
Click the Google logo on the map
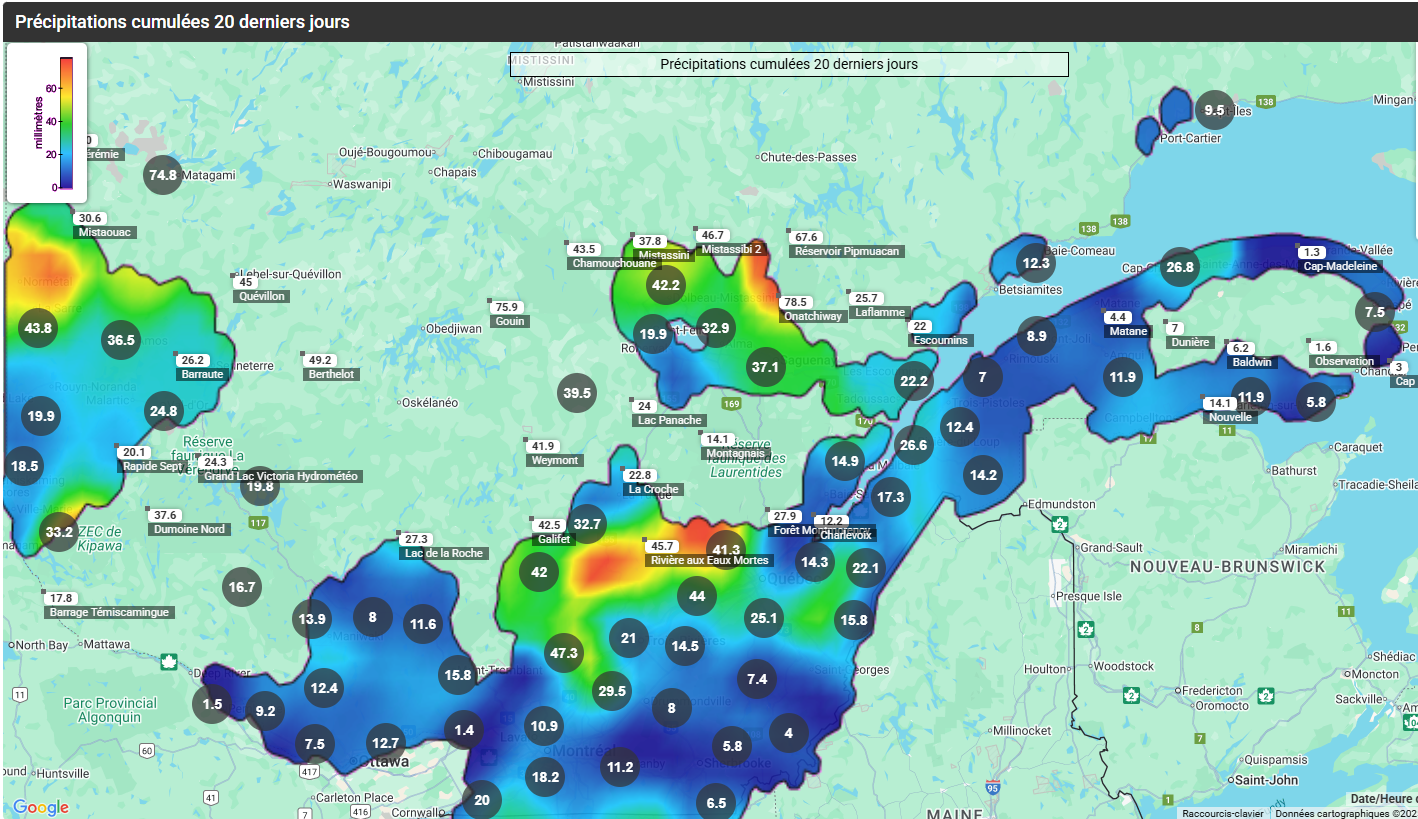tap(41, 807)
